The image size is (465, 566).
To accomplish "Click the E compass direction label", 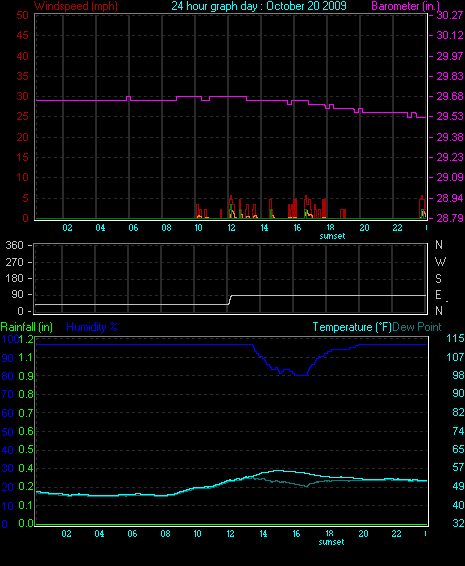I will (x=438, y=295).
